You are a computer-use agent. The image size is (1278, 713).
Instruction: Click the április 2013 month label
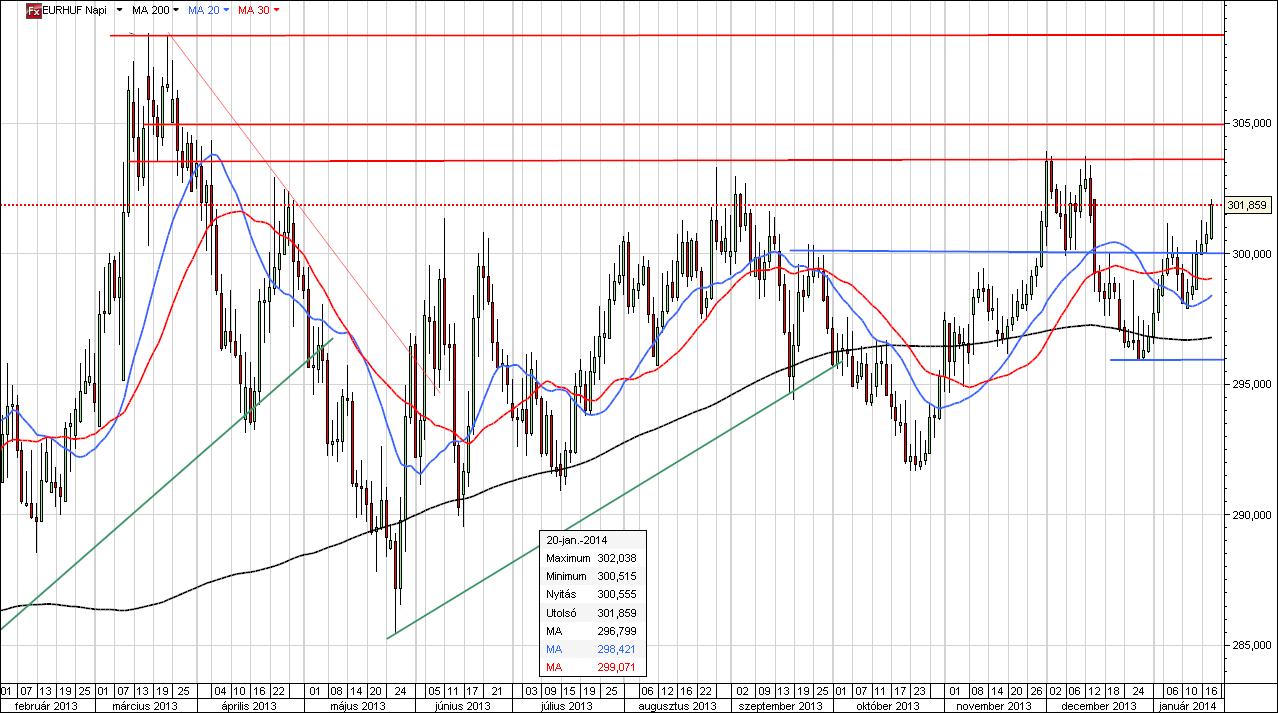click(249, 705)
